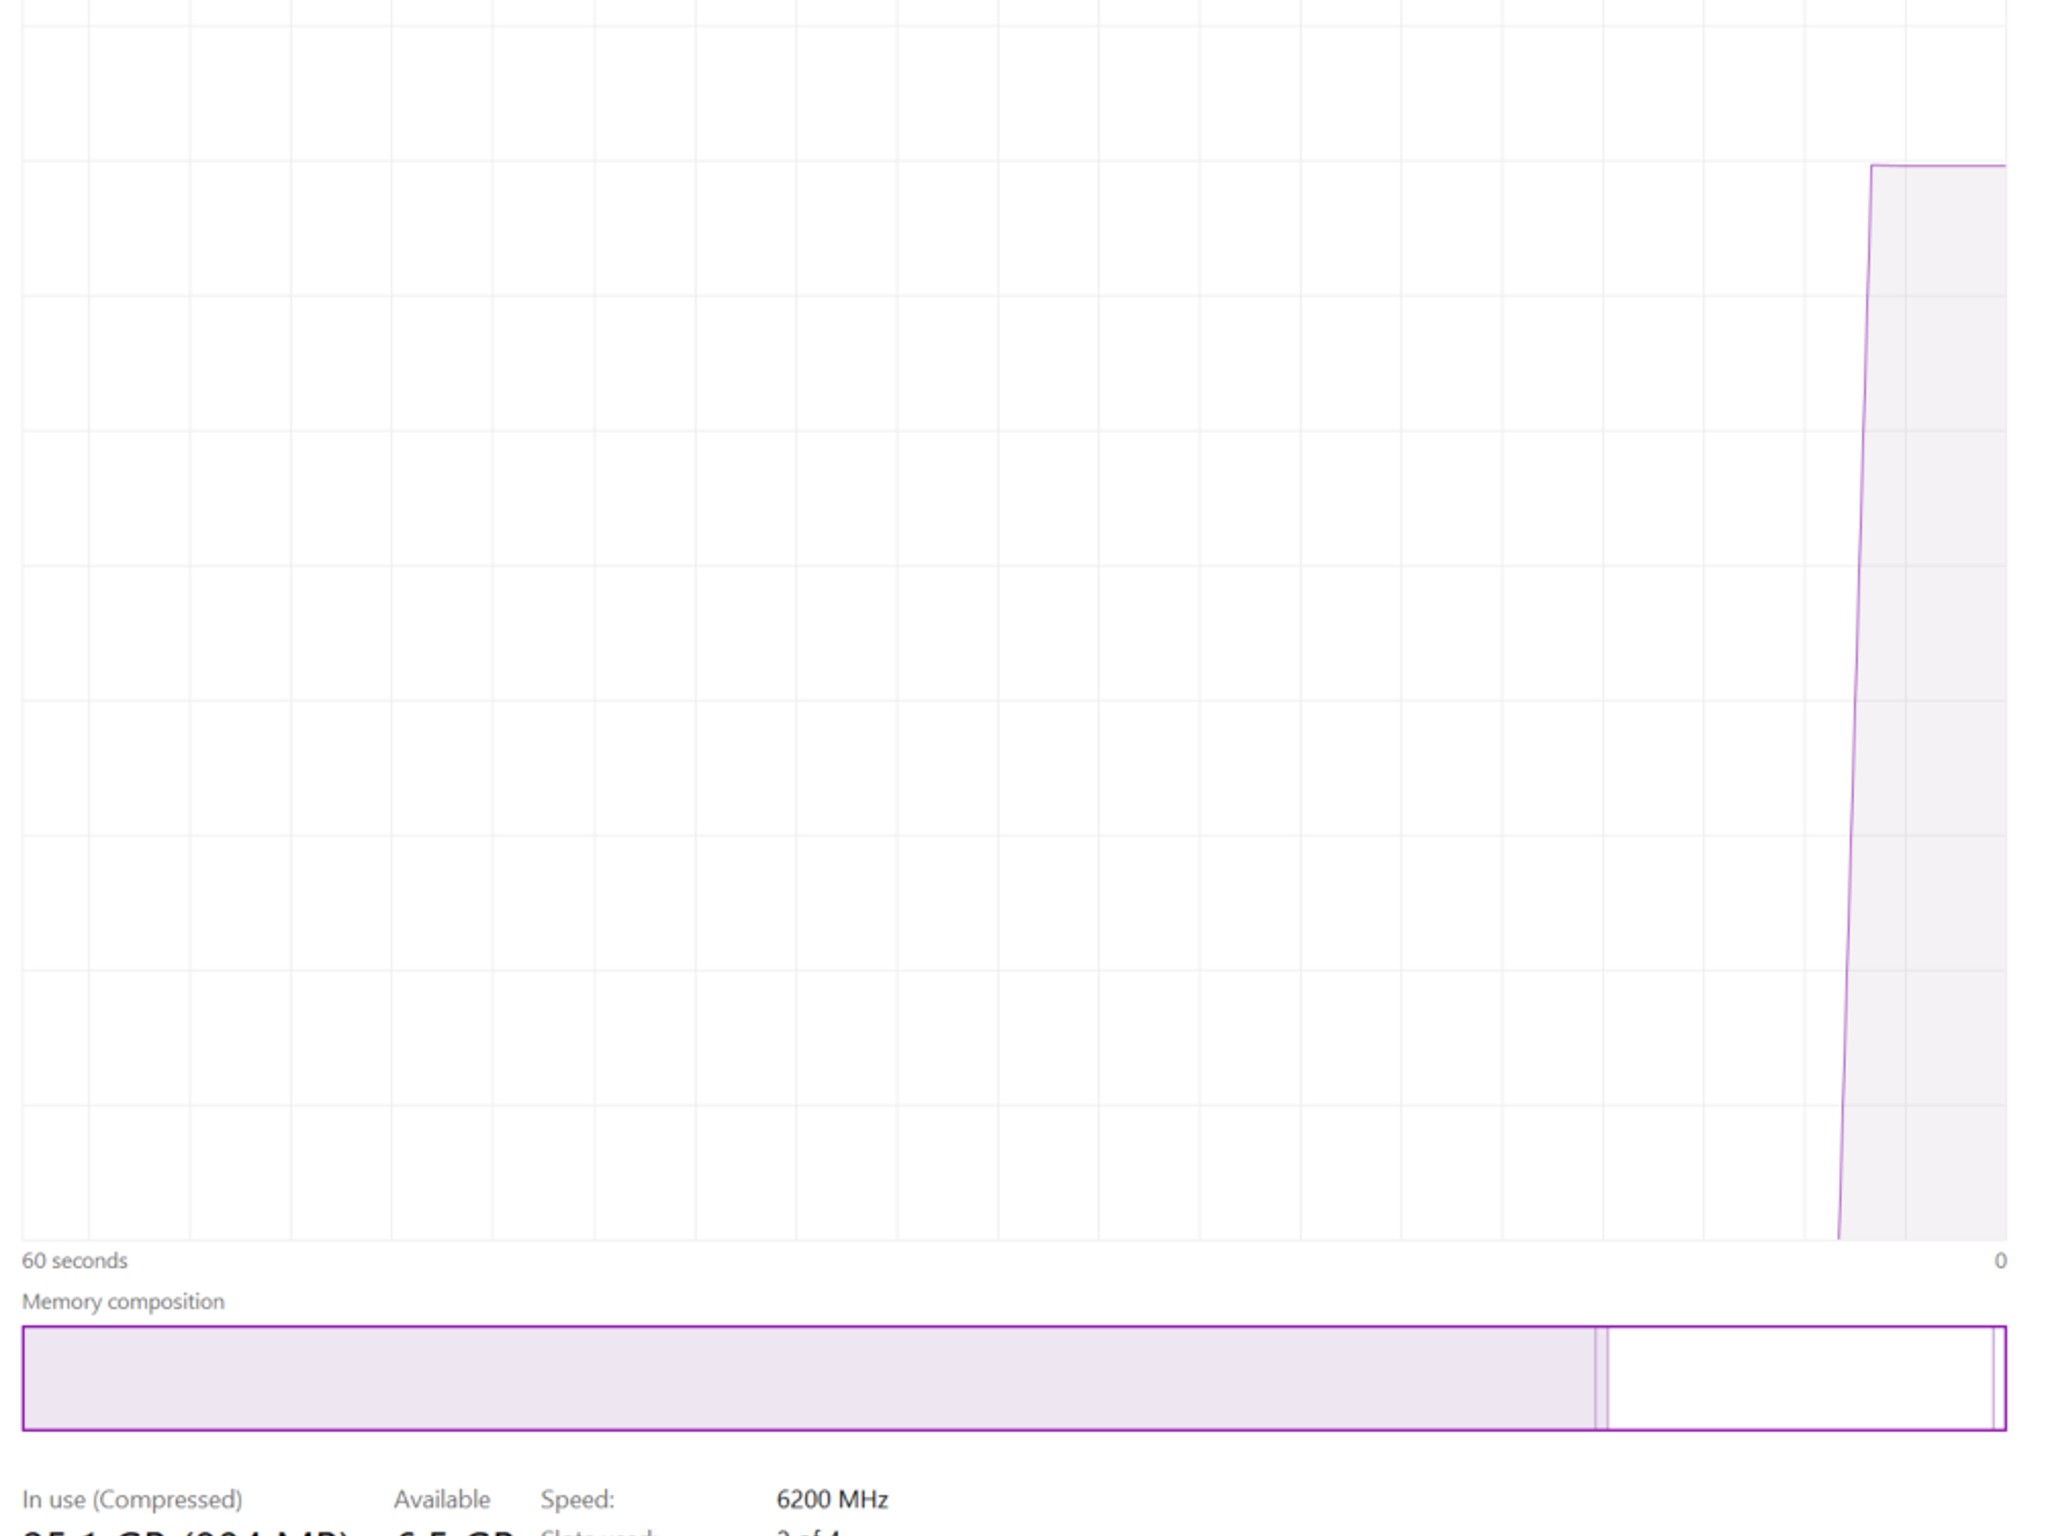Click the "Speed:" label
Image resolution: width=2048 pixels, height=1536 pixels.
click(x=578, y=1499)
